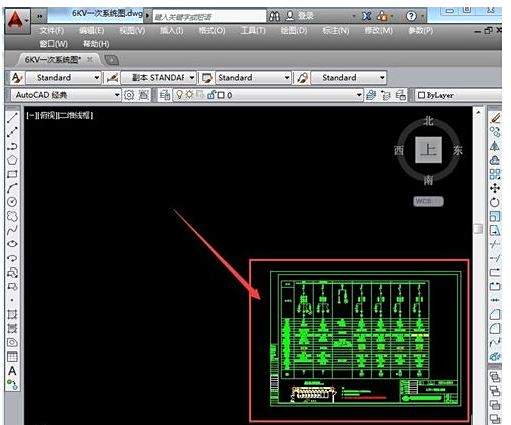Click the Erase tool in modify toolbar
The image size is (511, 425).
pyautogui.click(x=495, y=118)
